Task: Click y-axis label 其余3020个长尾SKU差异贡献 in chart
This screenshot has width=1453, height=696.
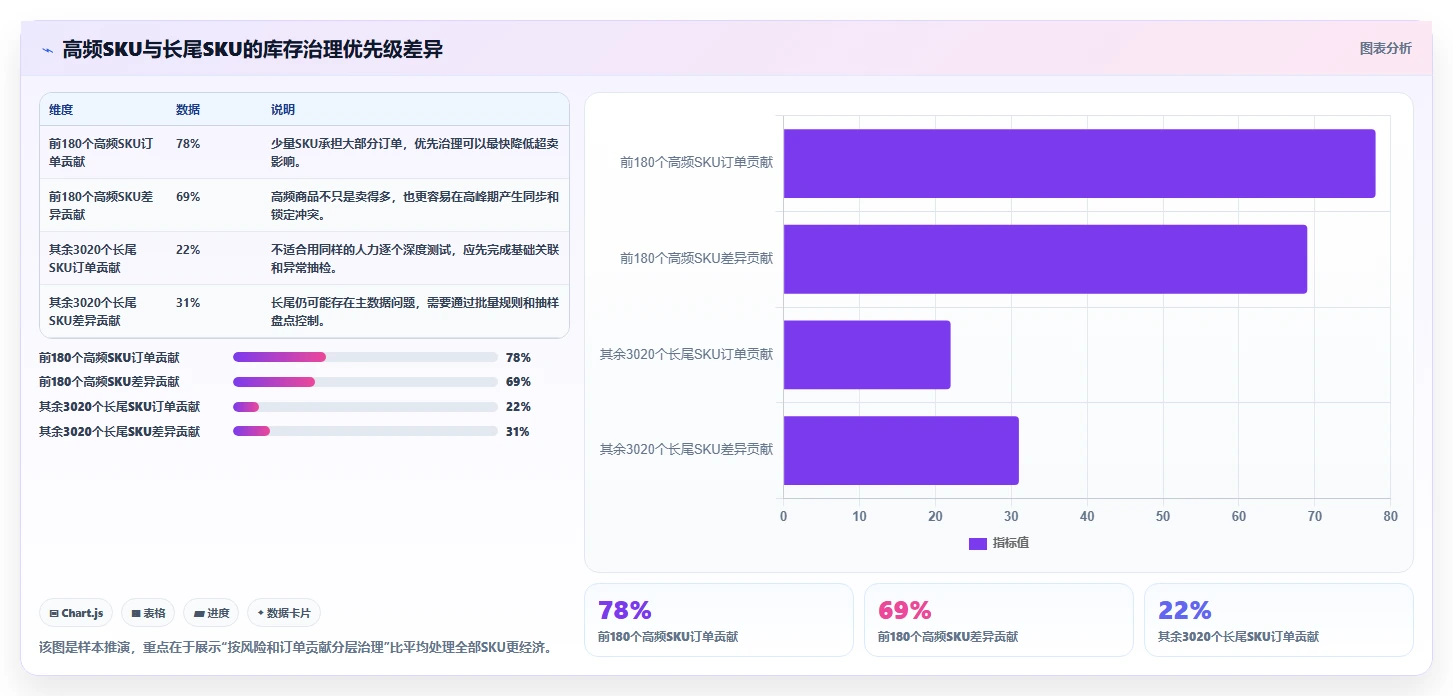Action: coord(686,450)
